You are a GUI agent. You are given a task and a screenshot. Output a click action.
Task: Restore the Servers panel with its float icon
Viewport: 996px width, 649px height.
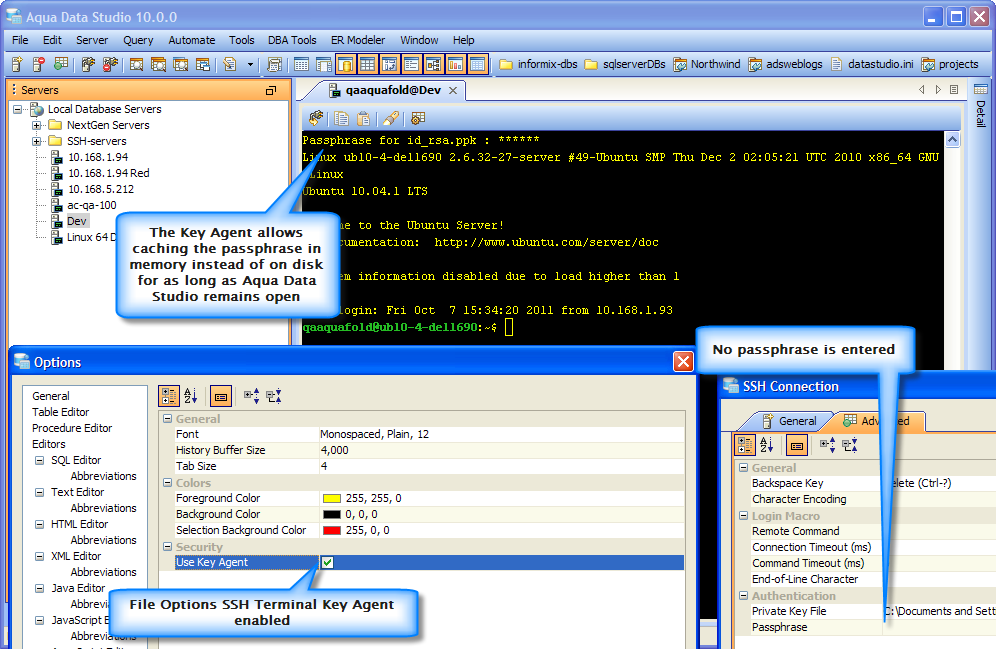271,91
